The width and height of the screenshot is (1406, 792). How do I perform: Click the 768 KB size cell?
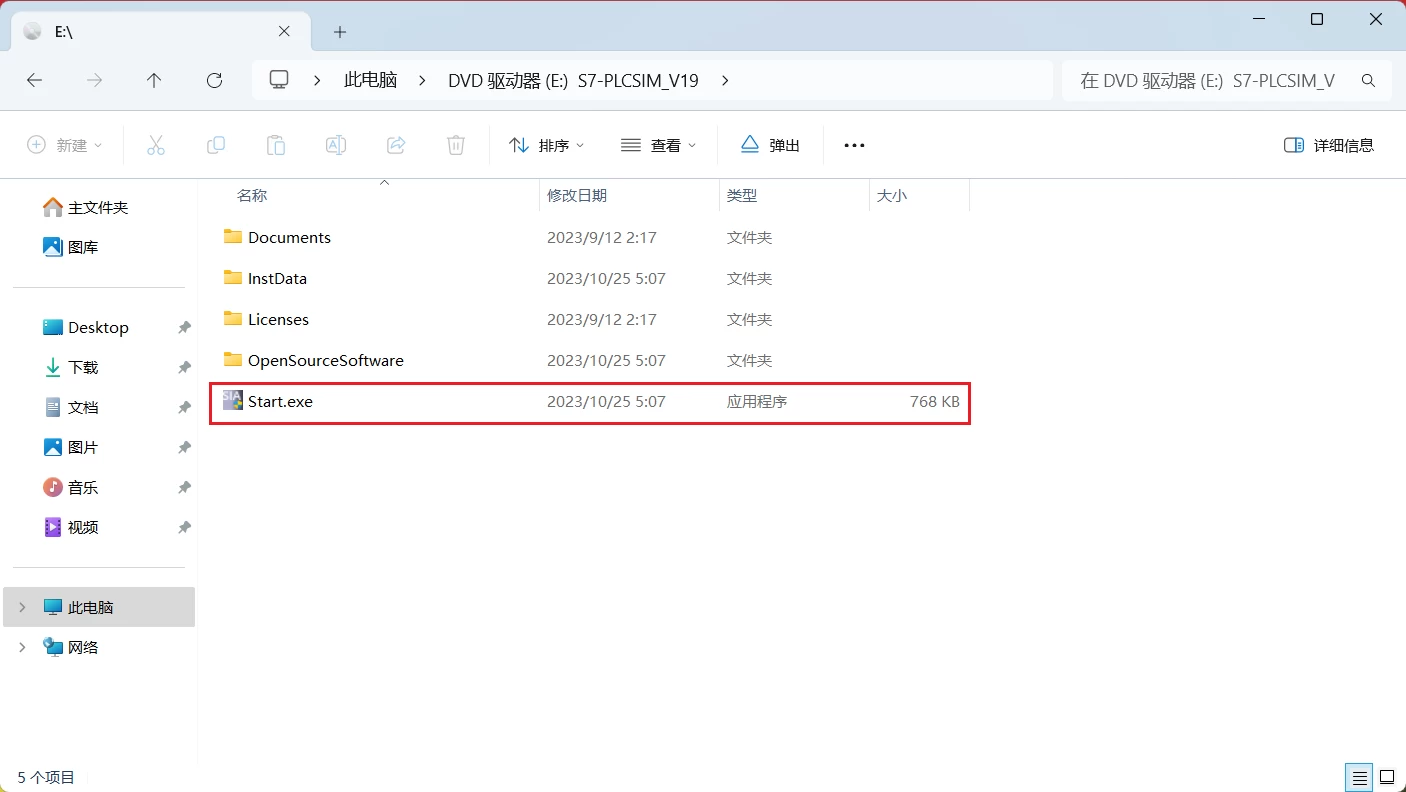[x=934, y=401]
